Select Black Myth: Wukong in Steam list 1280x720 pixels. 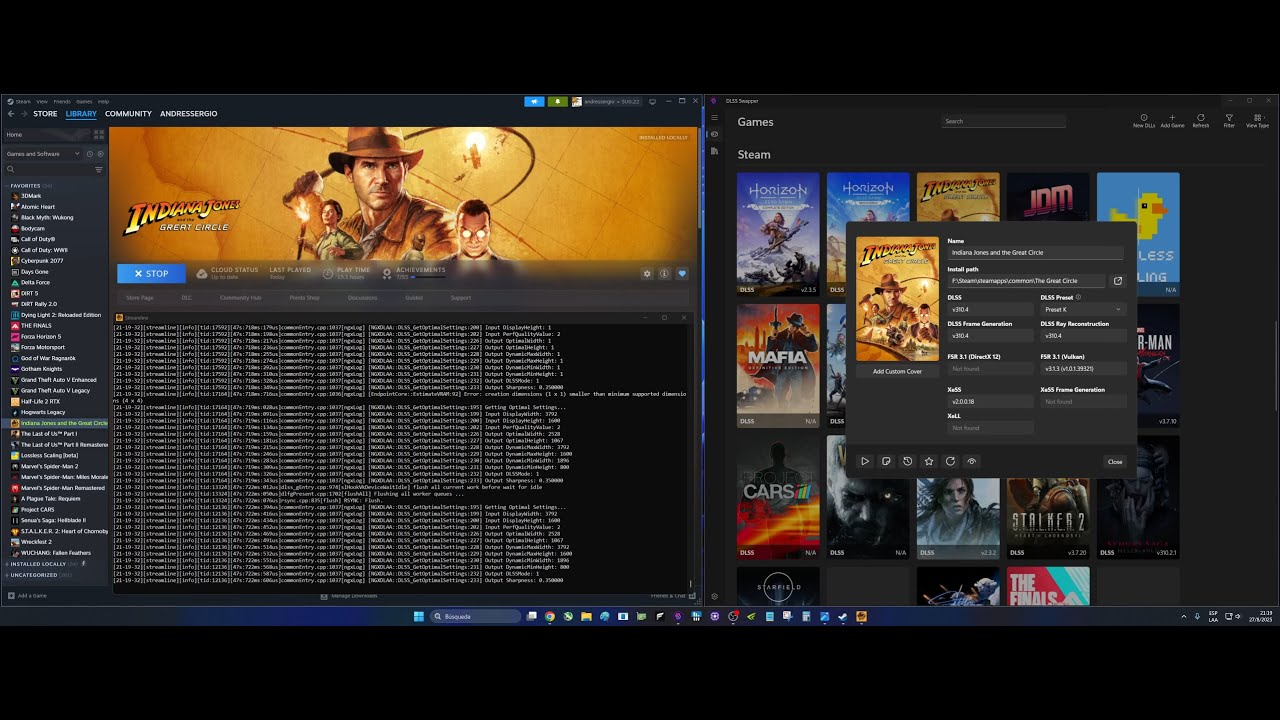(x=47, y=218)
